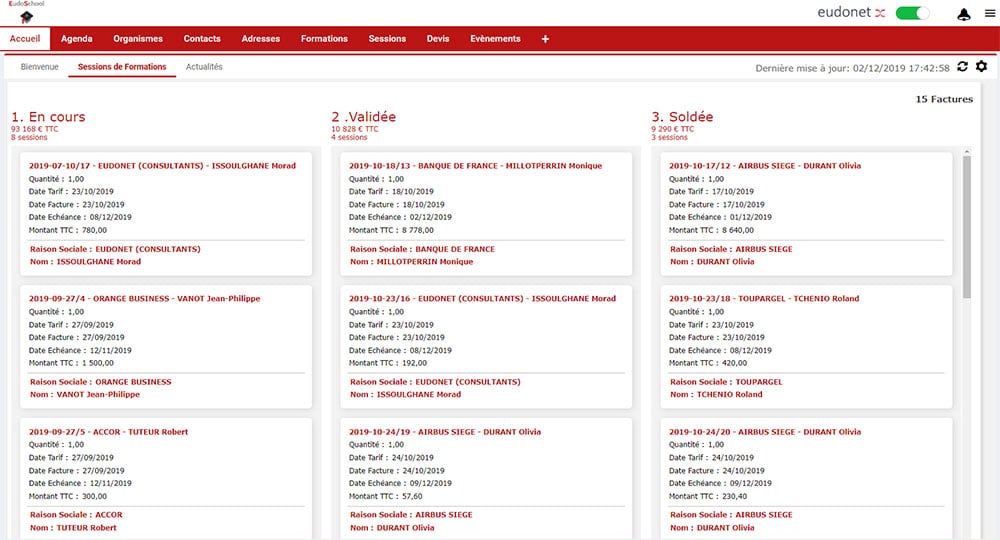
Task: Click Montant TTC 780,00
Action: 68,230
